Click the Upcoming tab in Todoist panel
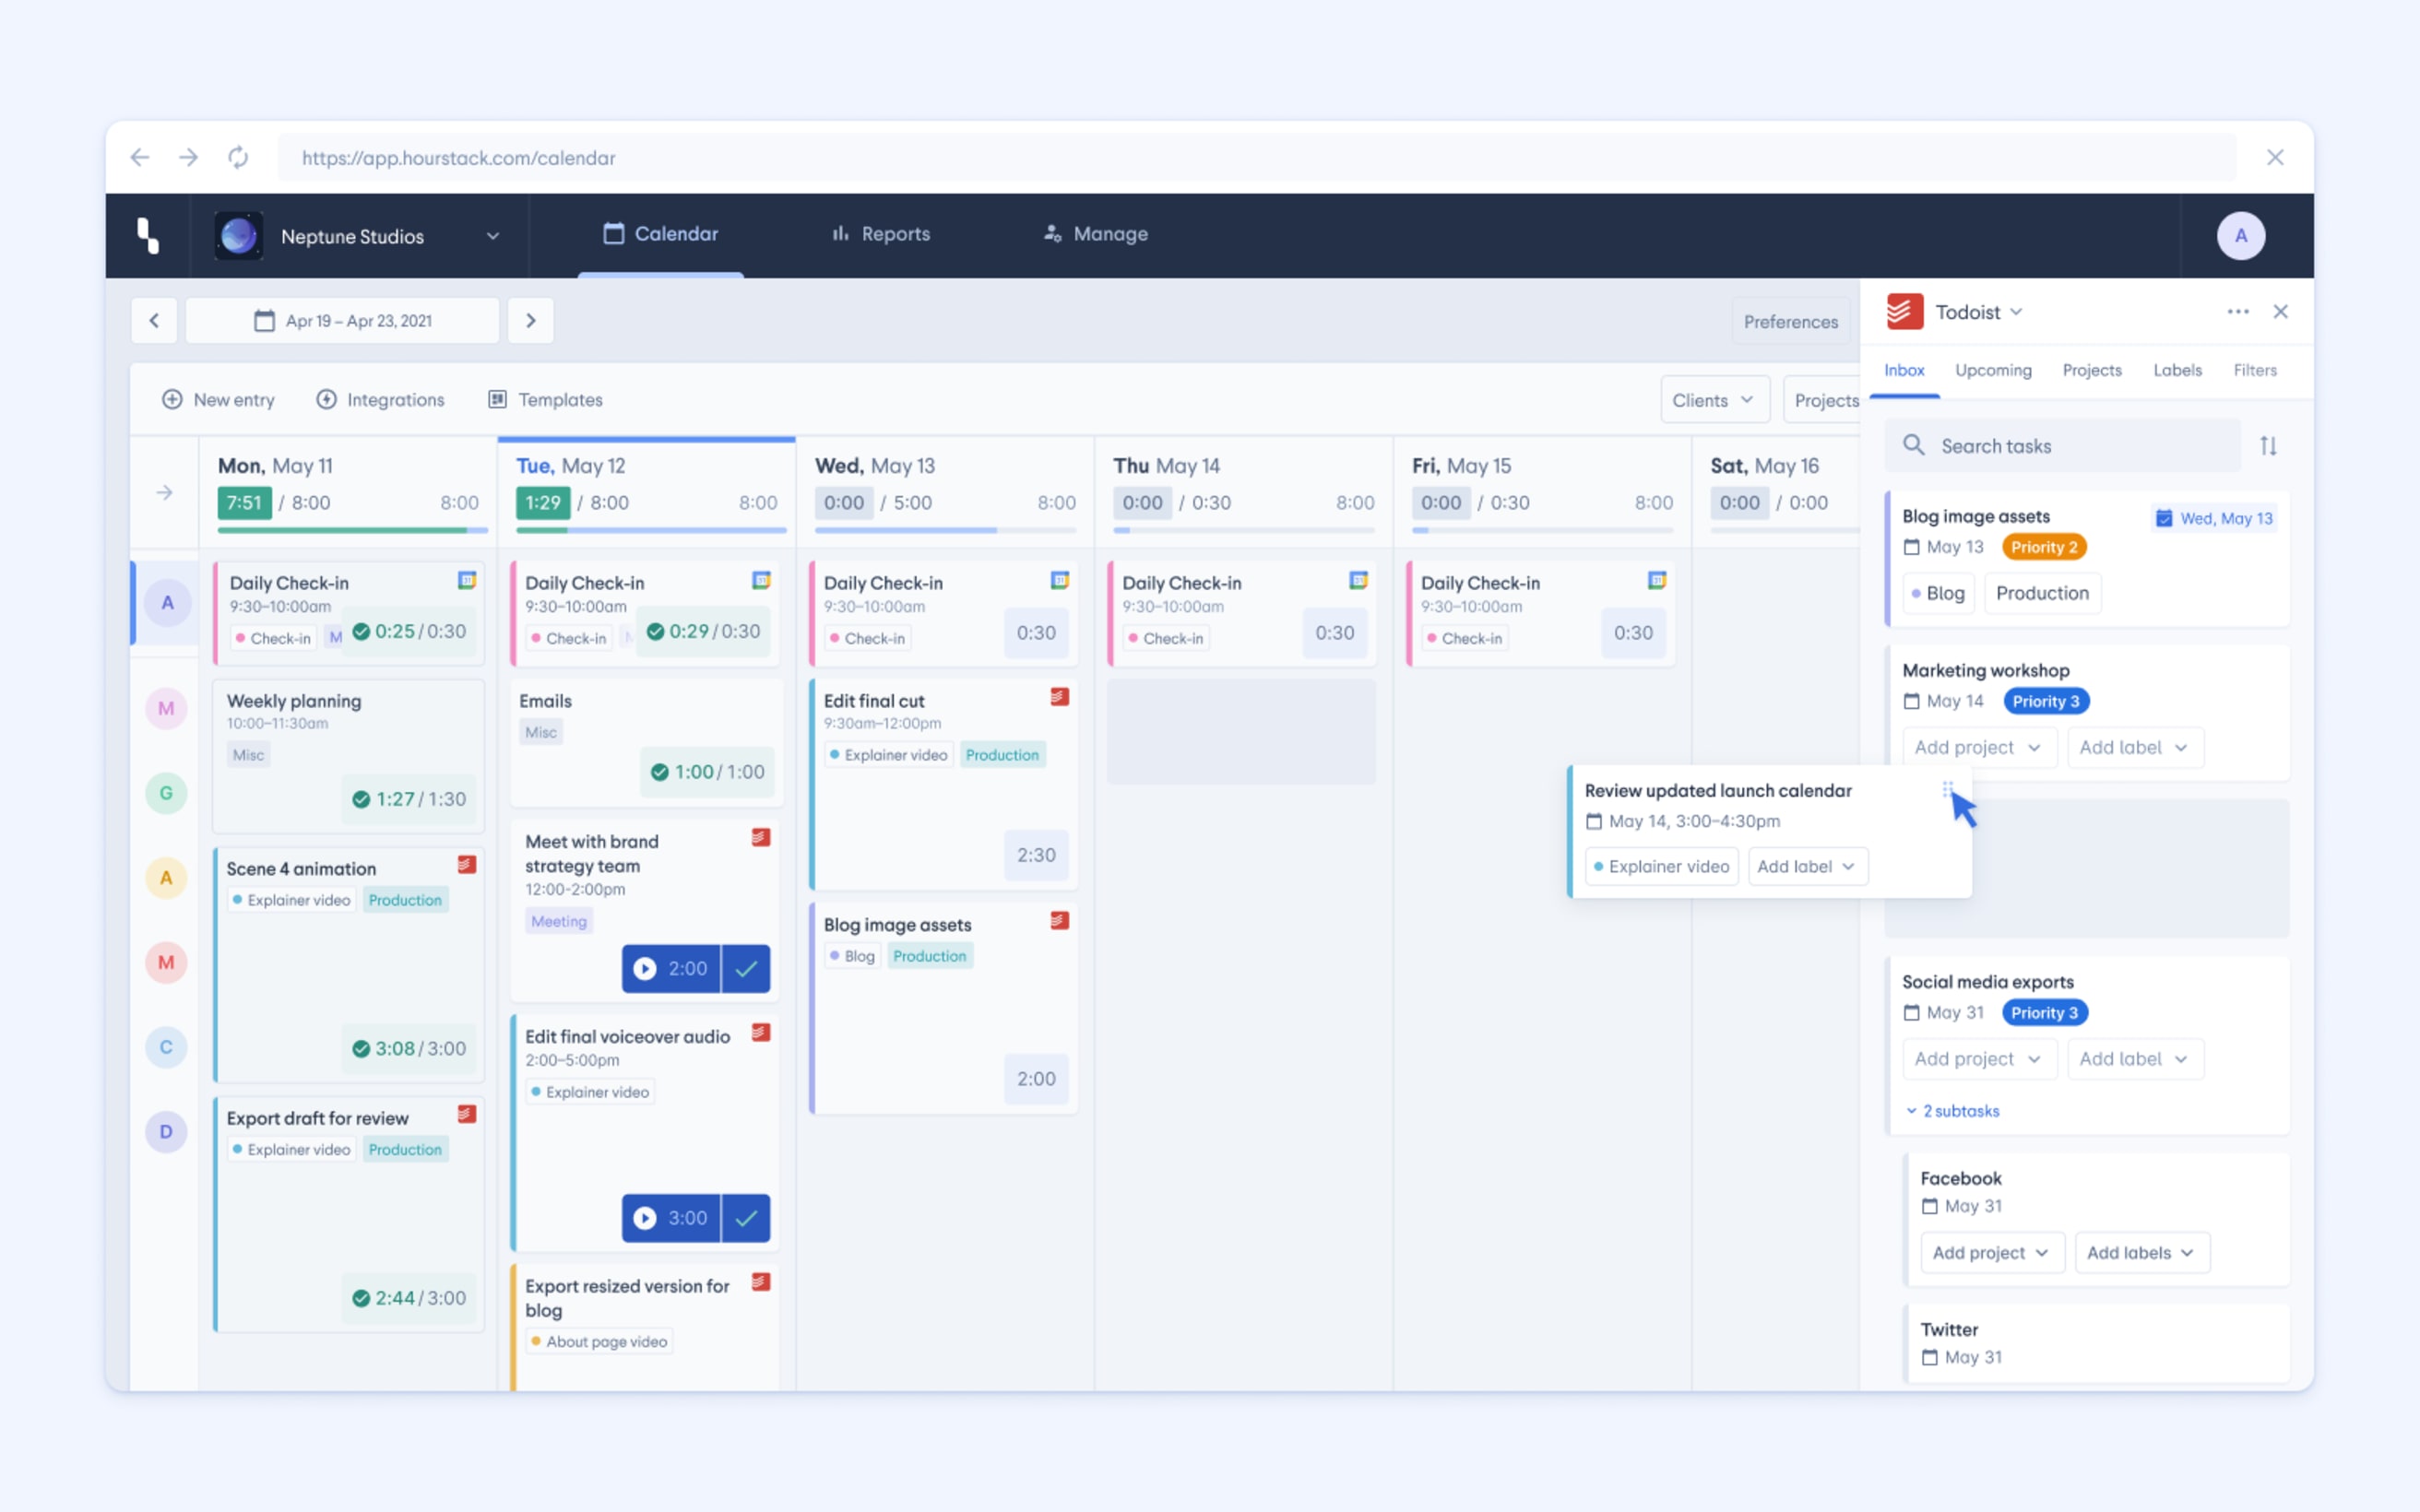The height and width of the screenshot is (1512, 2420). (1991, 370)
